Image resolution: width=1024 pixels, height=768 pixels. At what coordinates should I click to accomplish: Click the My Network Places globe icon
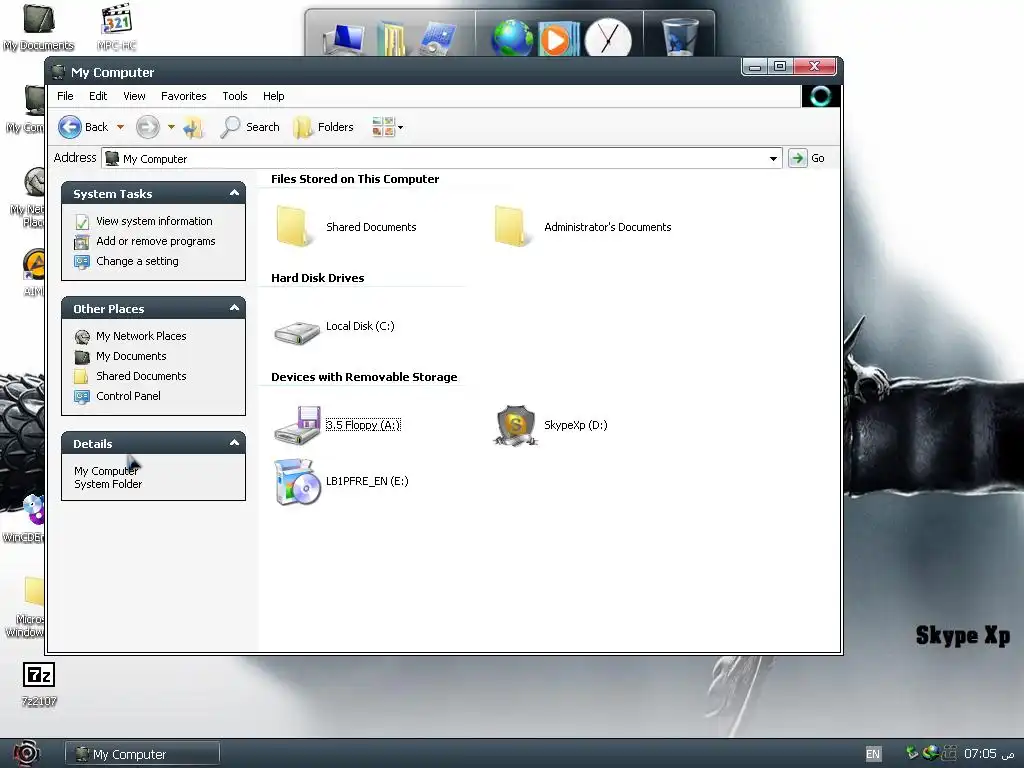point(82,337)
